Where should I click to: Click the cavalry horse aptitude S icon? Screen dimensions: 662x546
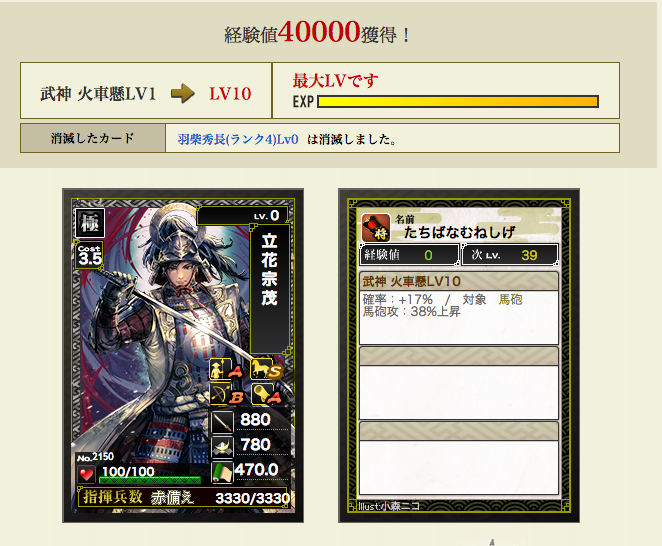coord(266,369)
